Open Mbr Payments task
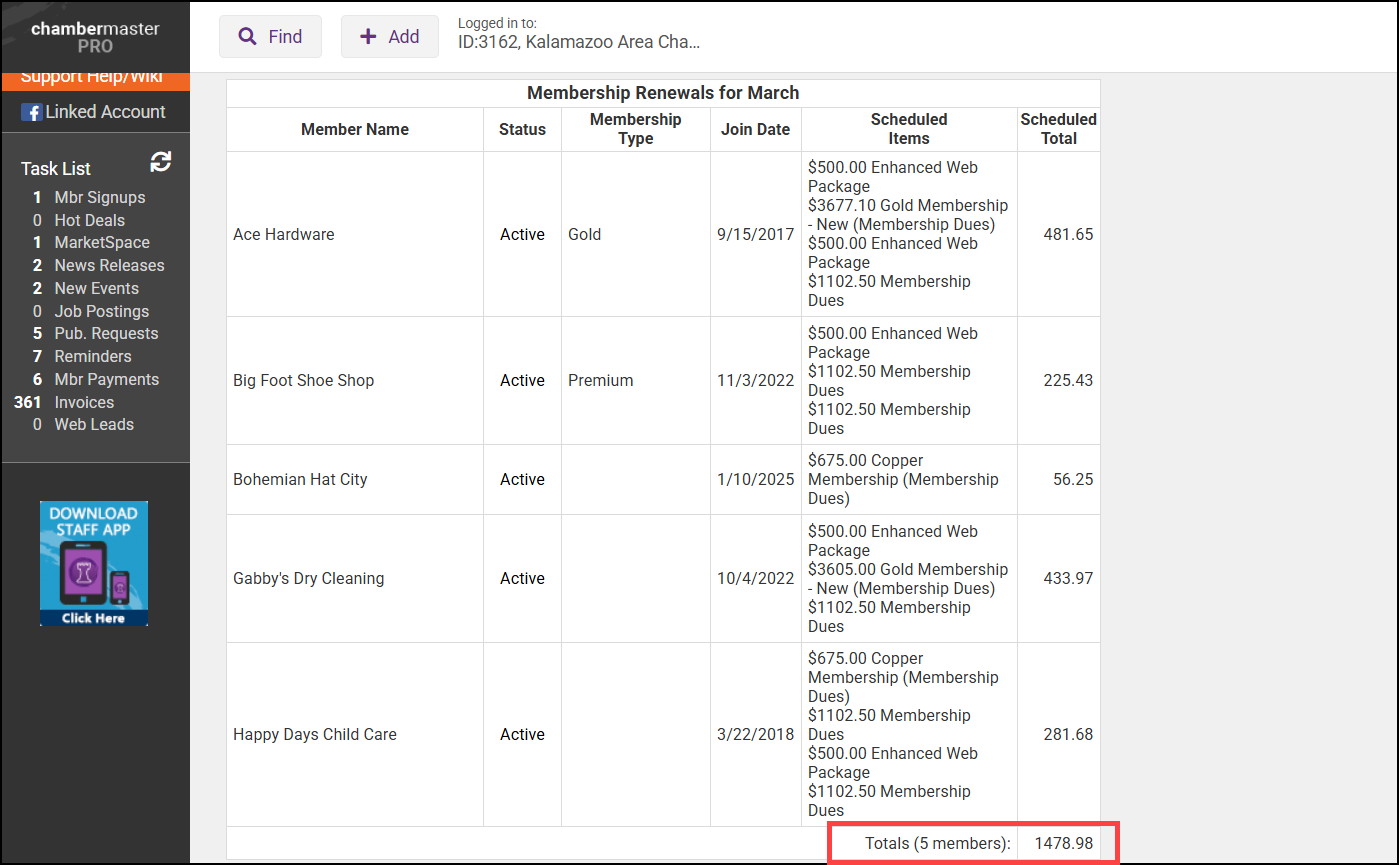1399x865 pixels. click(106, 379)
